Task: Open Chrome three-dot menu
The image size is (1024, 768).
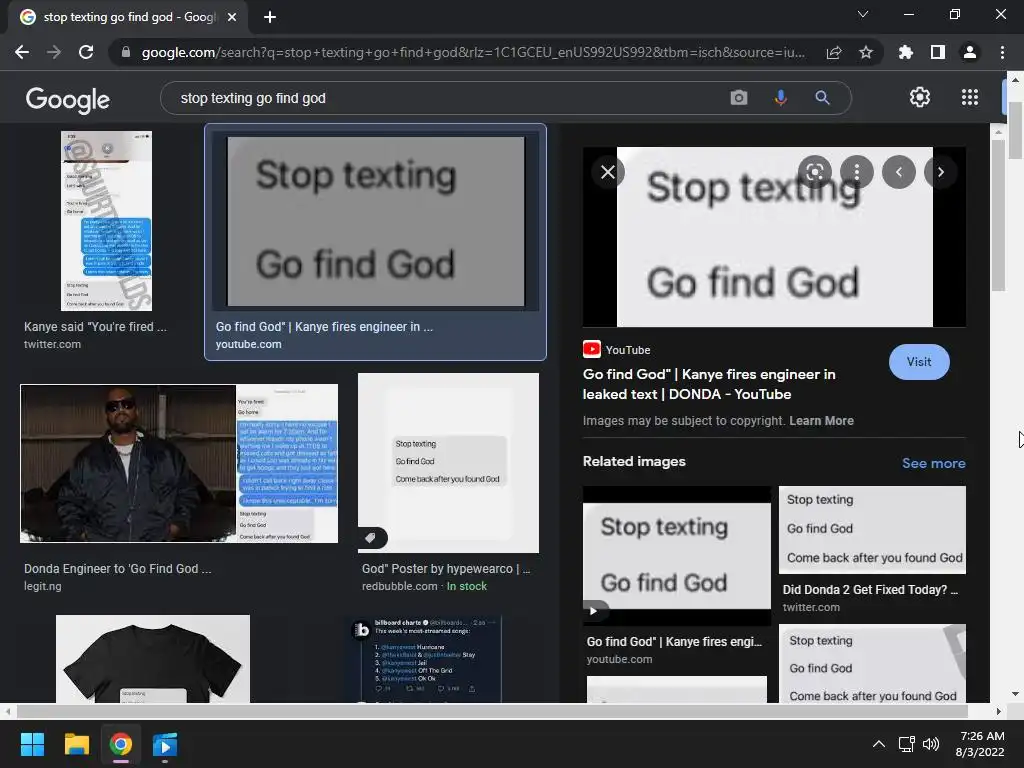Action: click(1002, 52)
